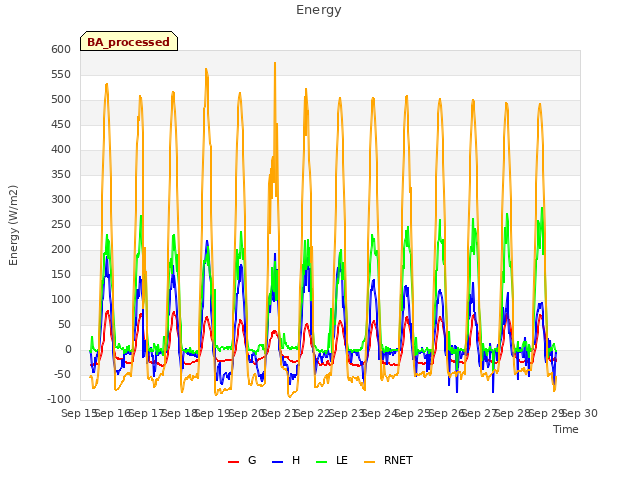
Task: Select the LE legend label
Action: pyautogui.click(x=342, y=460)
